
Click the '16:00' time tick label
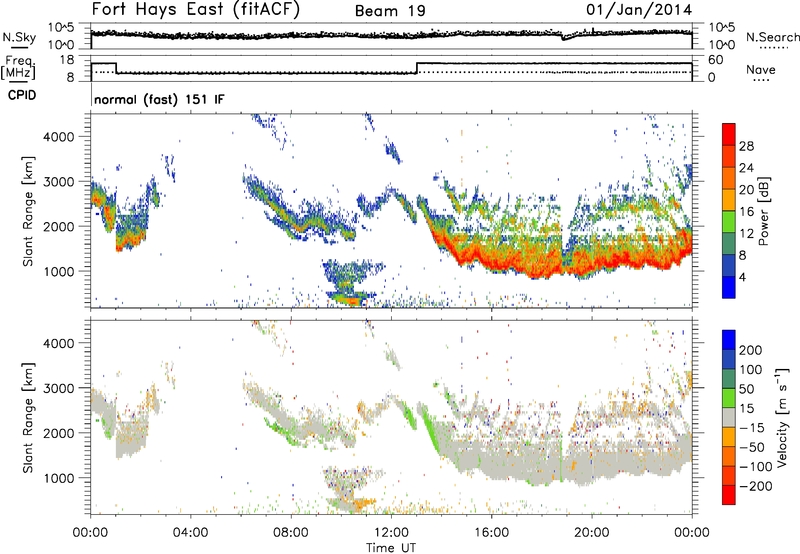point(491,533)
